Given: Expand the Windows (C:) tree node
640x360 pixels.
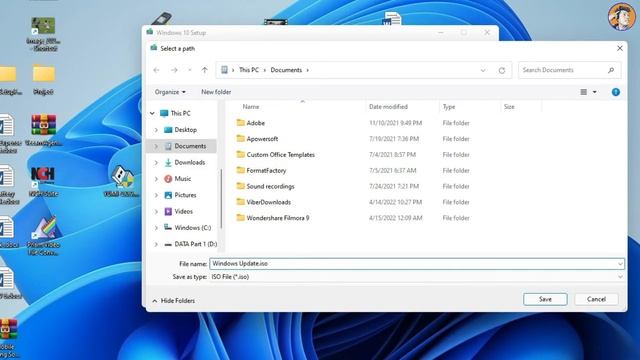Looking at the screenshot, I should pyautogui.click(x=156, y=228).
